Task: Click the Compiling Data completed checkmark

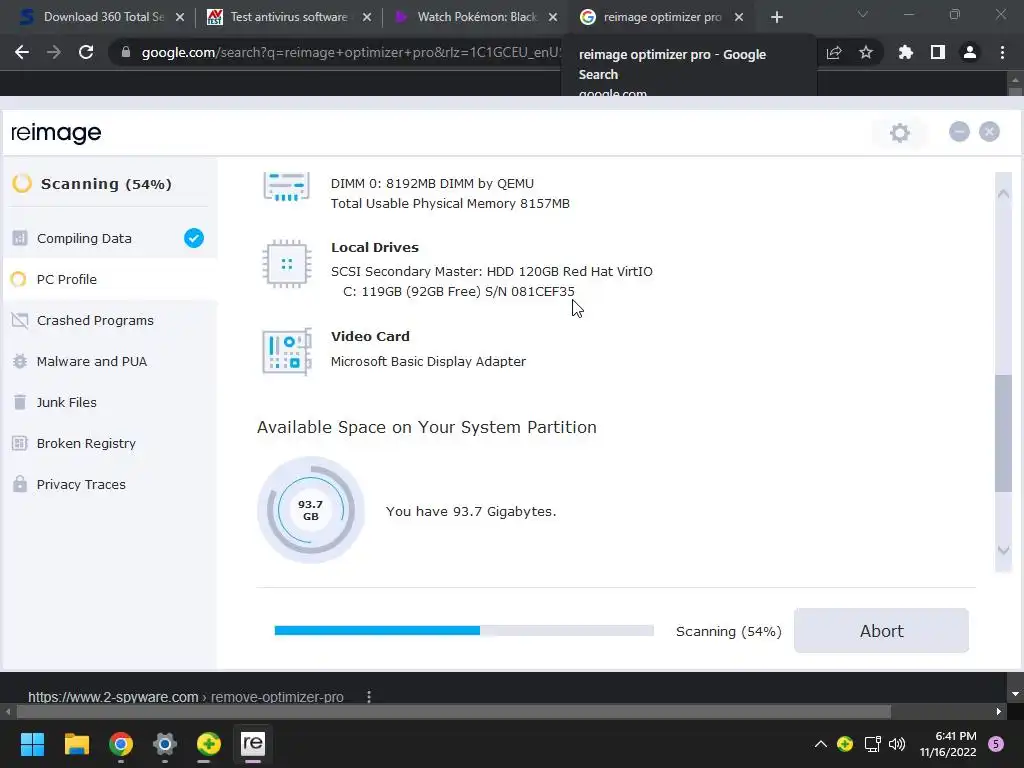Action: (194, 238)
